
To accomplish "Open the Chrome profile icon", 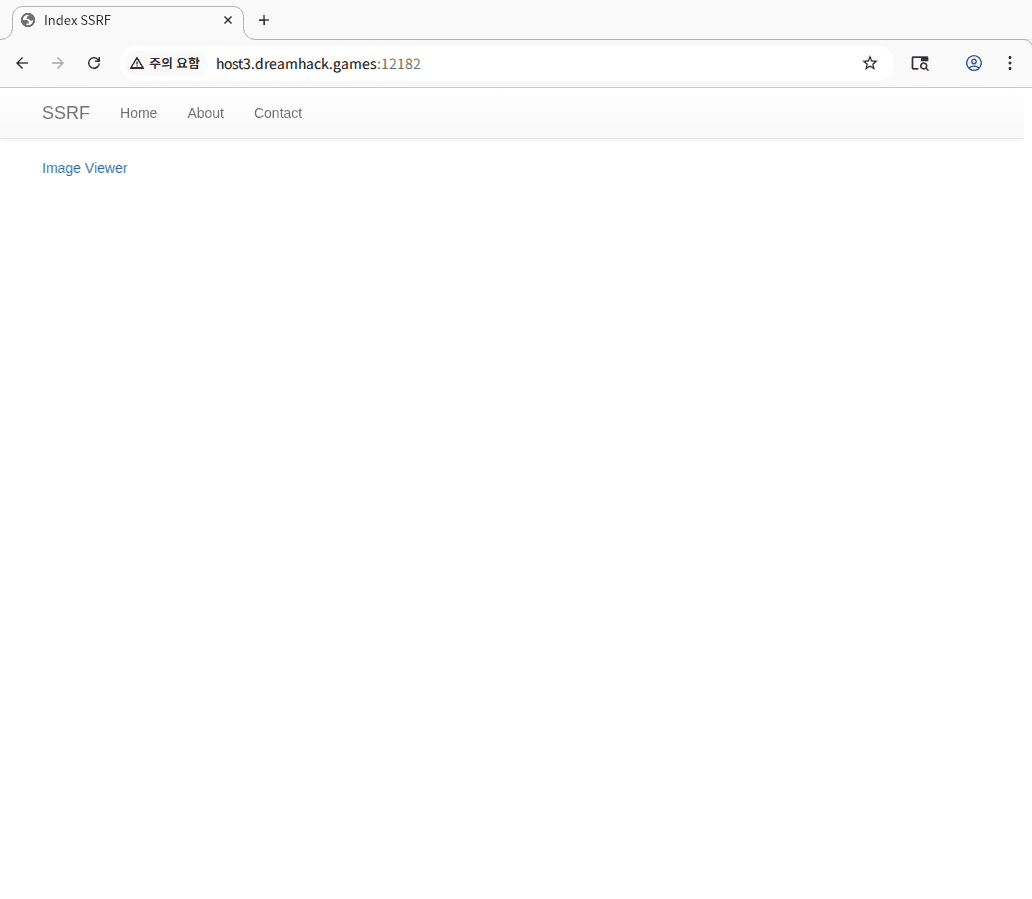I will 973,63.
